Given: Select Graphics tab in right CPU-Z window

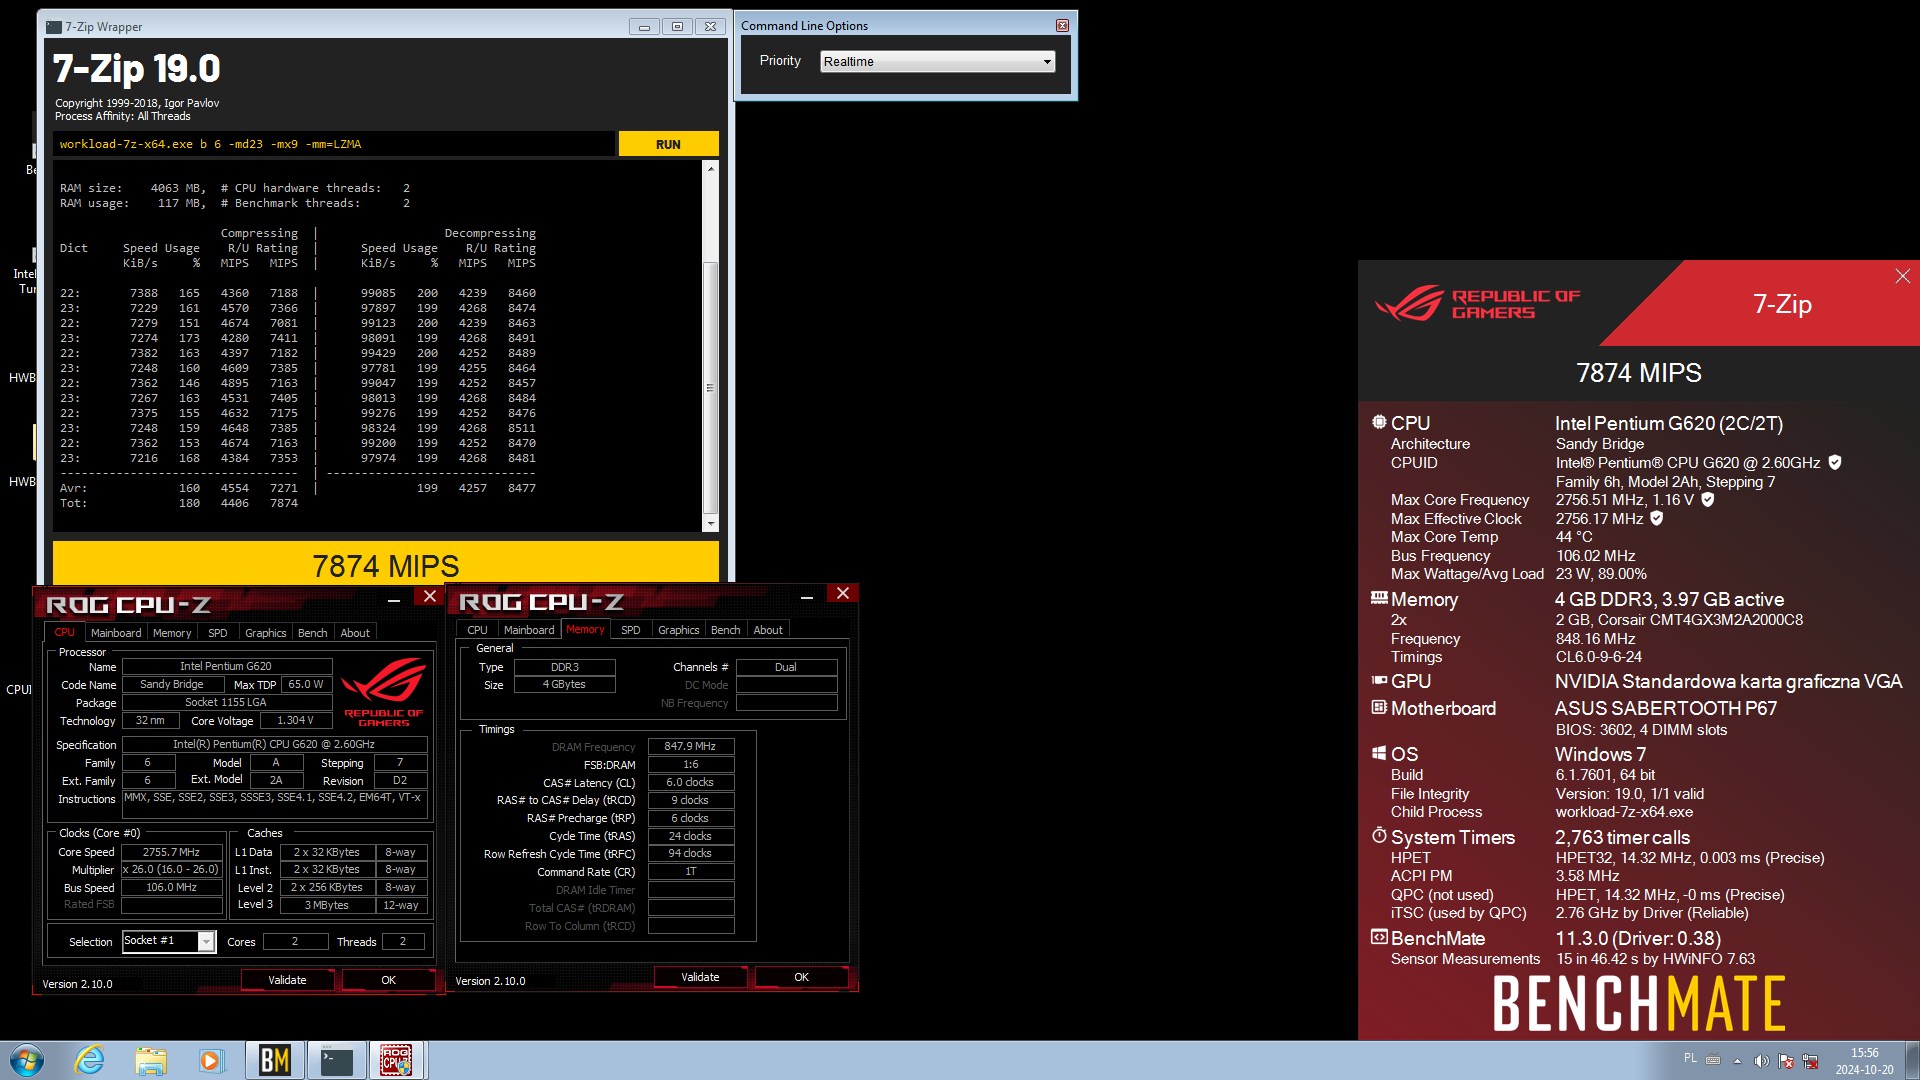Looking at the screenshot, I should 679,630.
